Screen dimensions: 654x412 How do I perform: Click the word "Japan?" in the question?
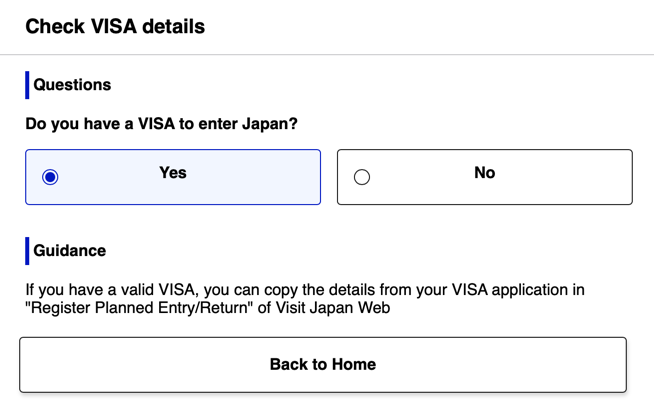pyautogui.click(x=269, y=124)
